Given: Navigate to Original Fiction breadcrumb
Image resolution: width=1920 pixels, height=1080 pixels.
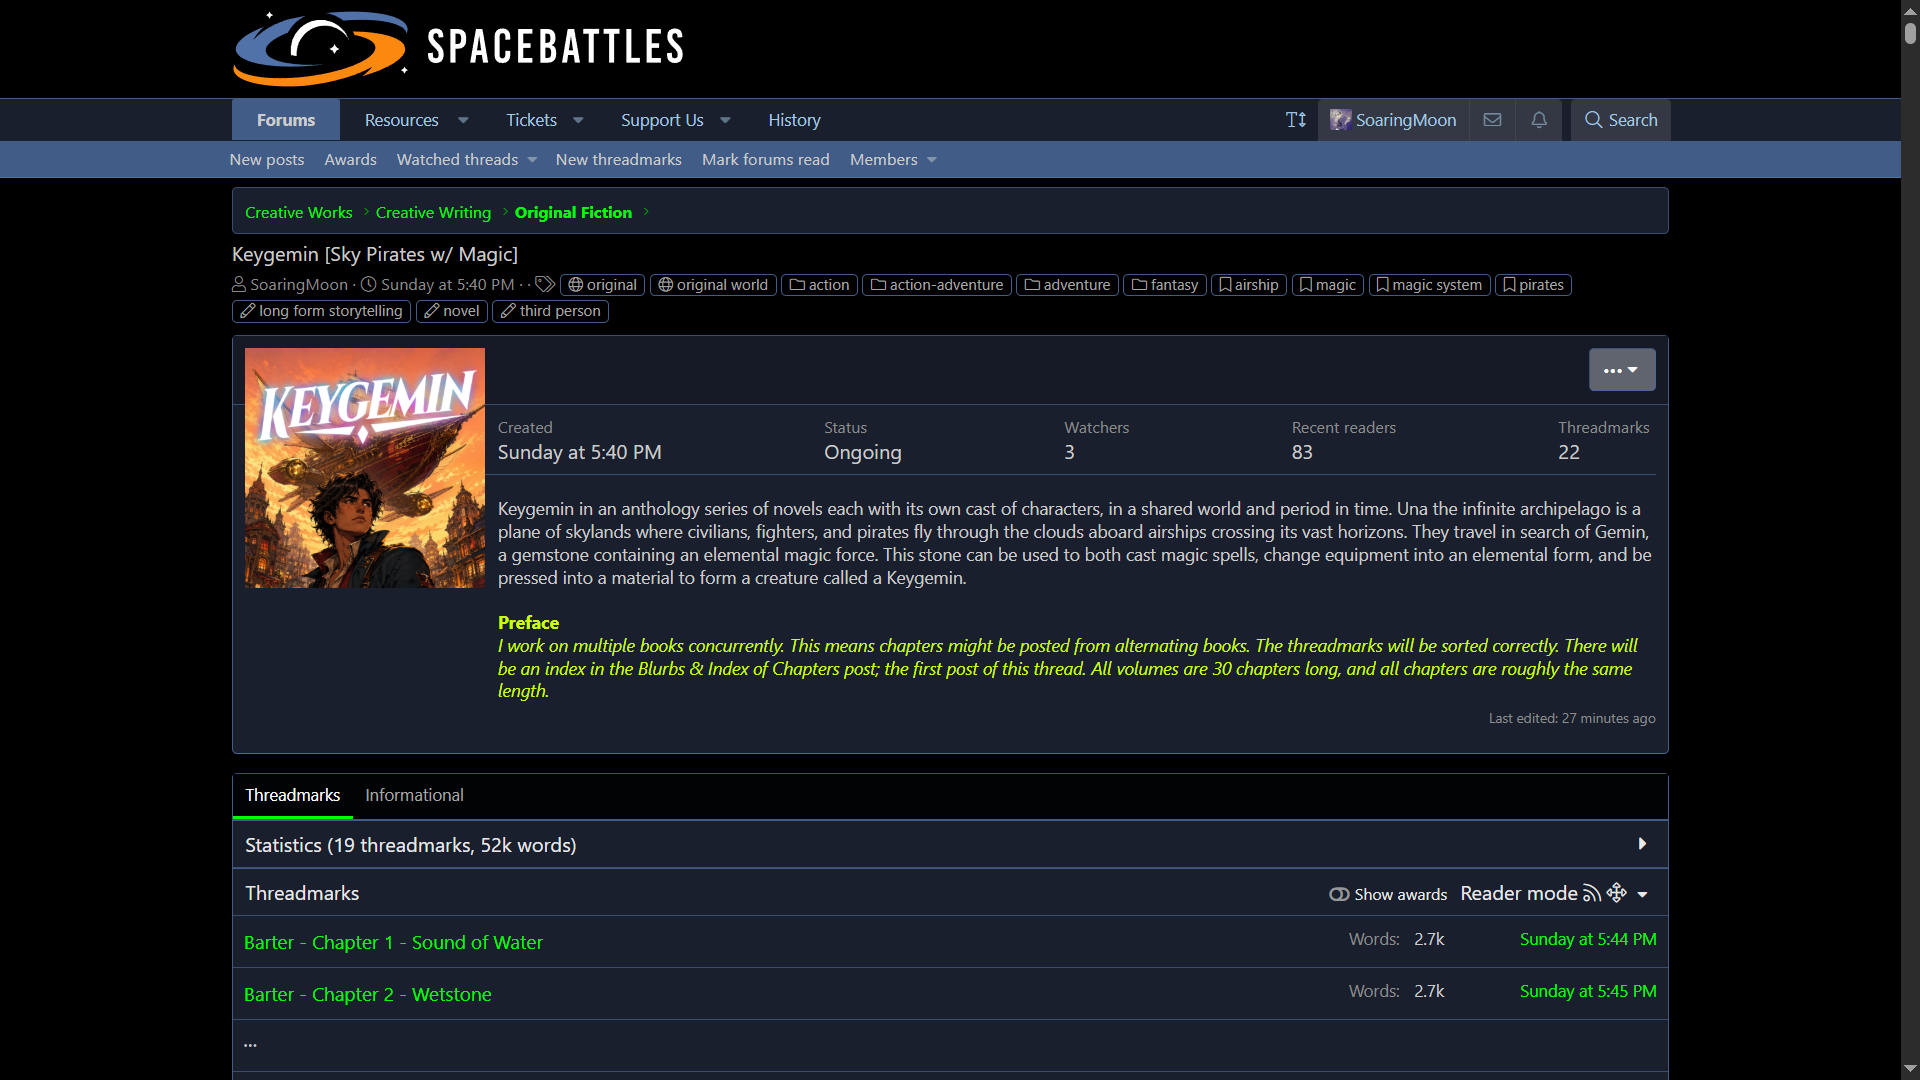Looking at the screenshot, I should pos(573,212).
